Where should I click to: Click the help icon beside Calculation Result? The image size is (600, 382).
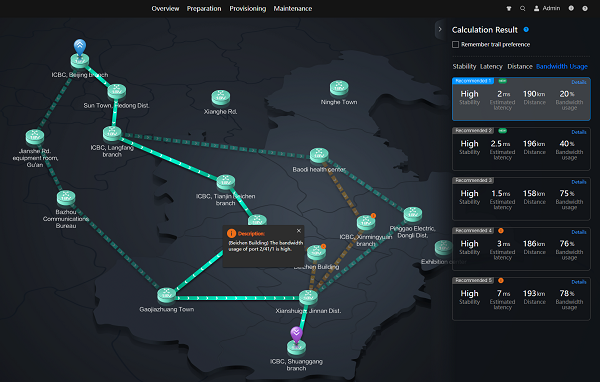[526, 29]
